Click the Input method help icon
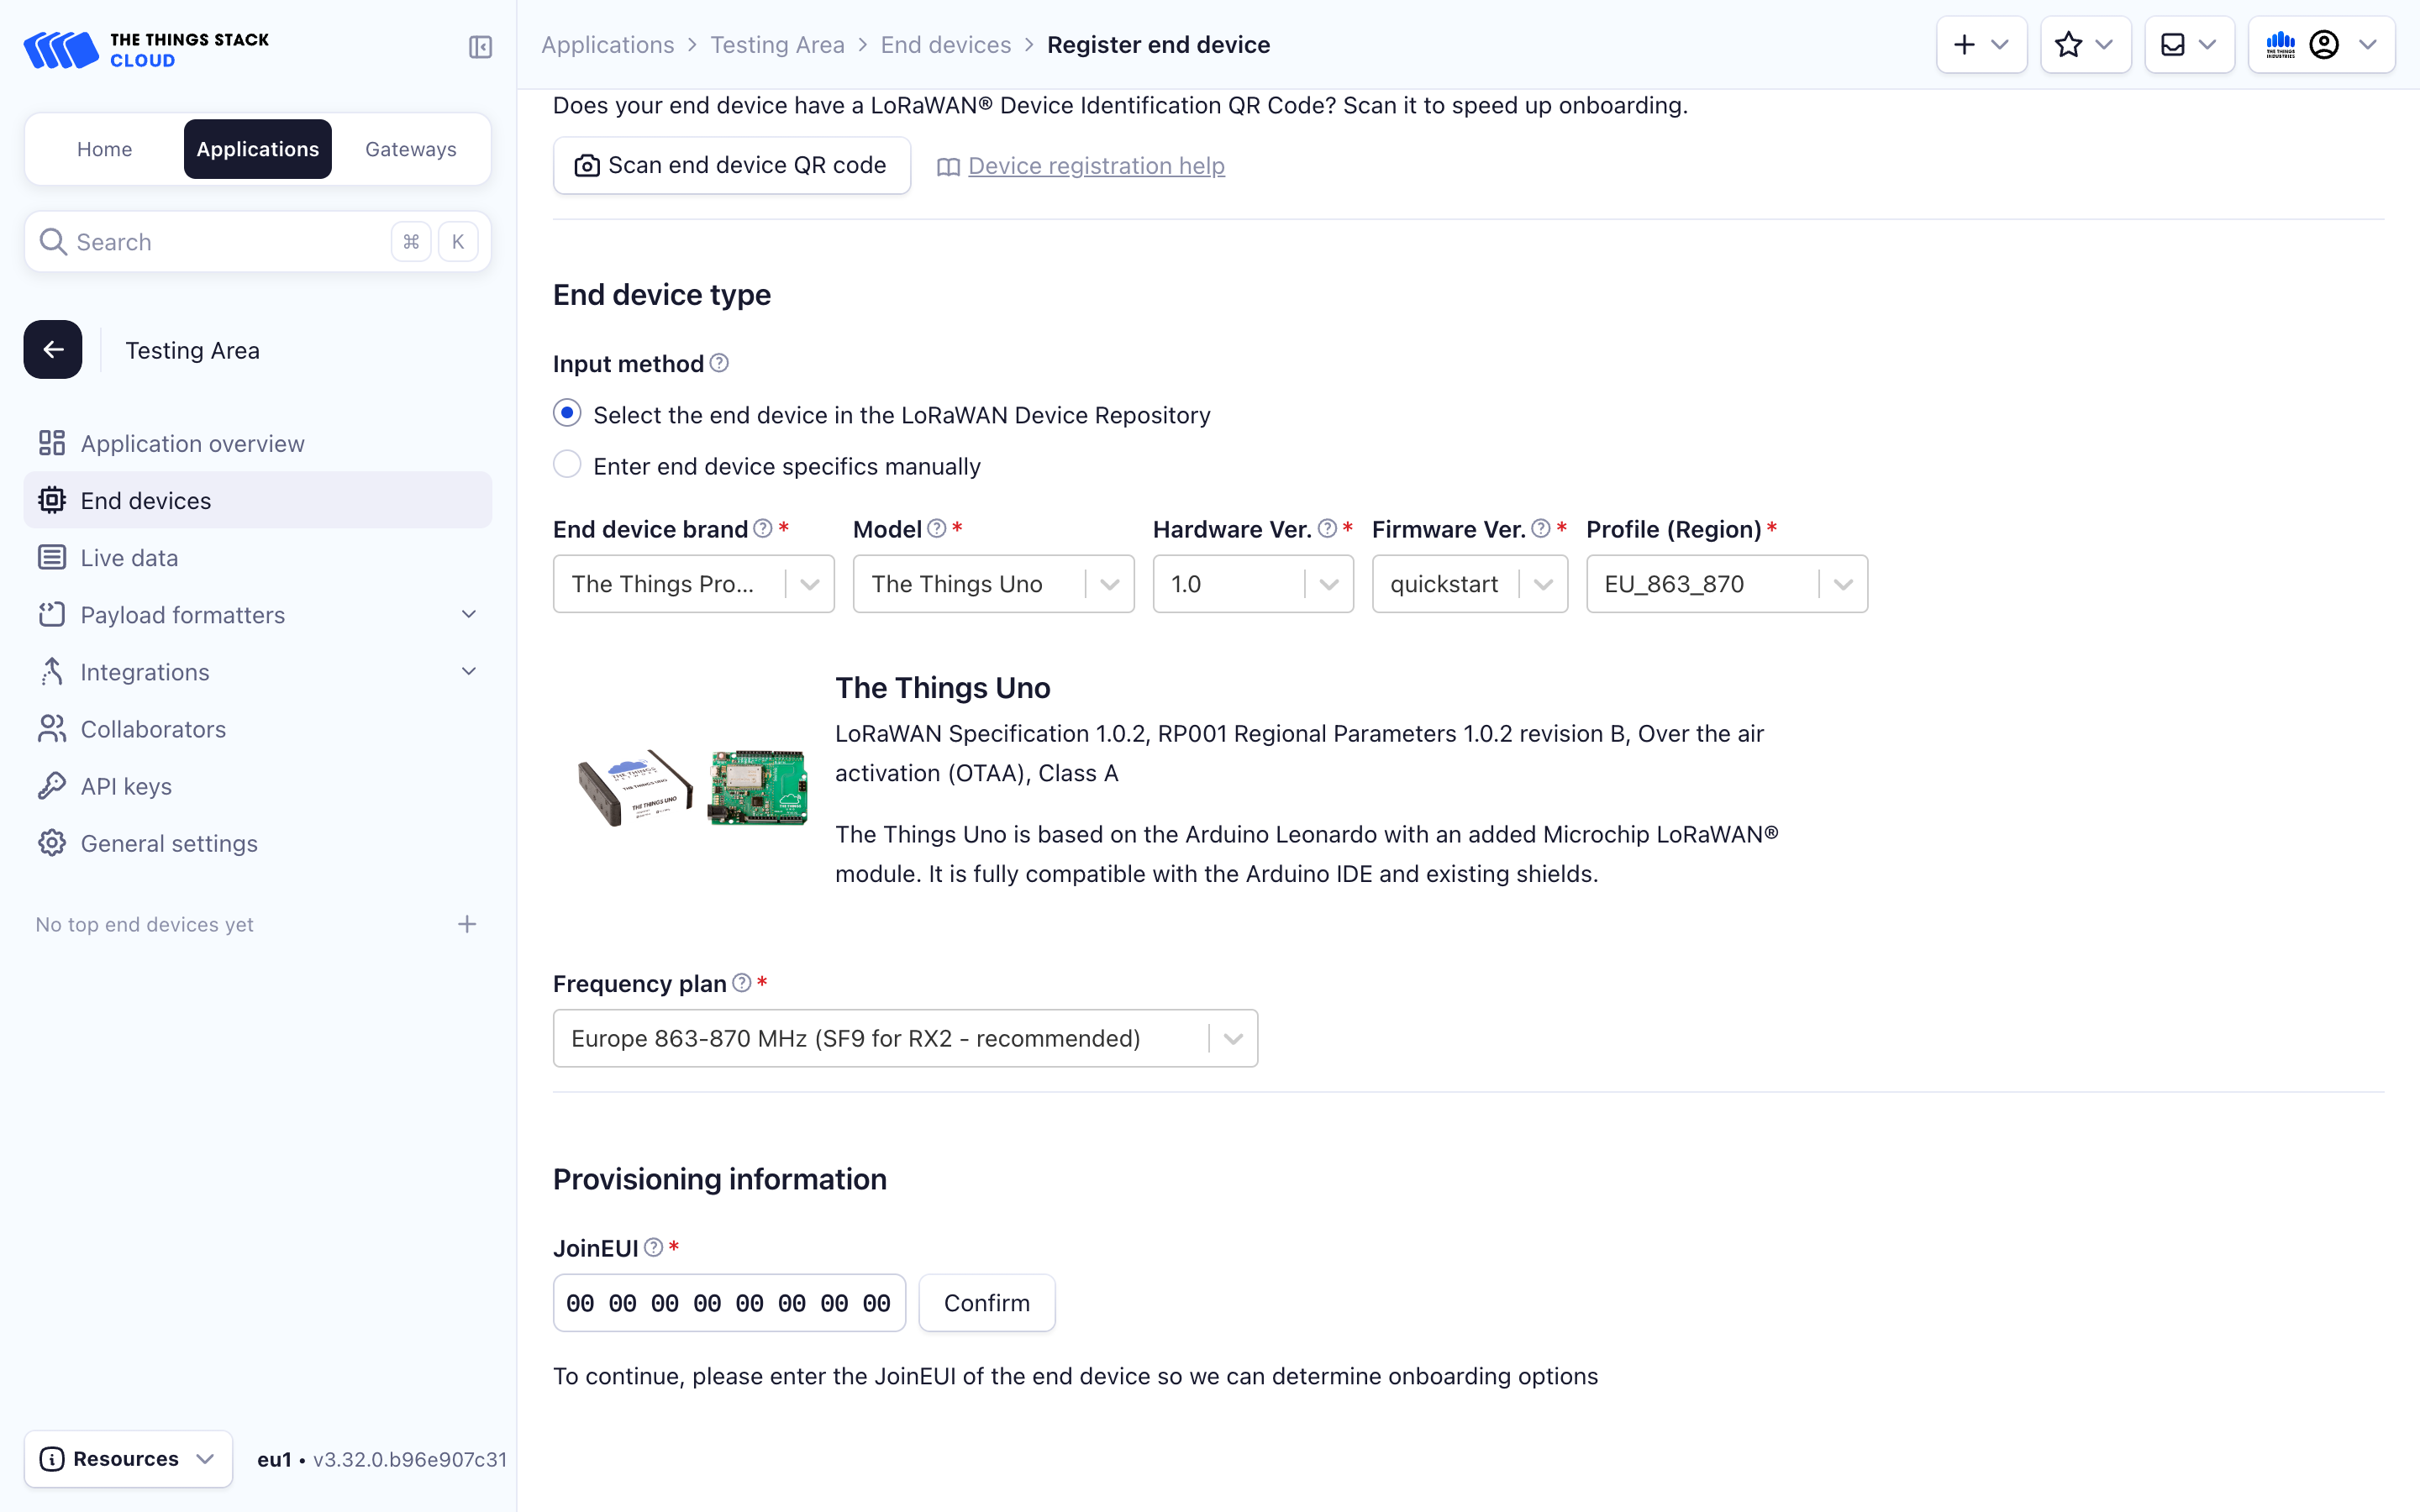The width and height of the screenshot is (2420, 1512). click(x=719, y=363)
